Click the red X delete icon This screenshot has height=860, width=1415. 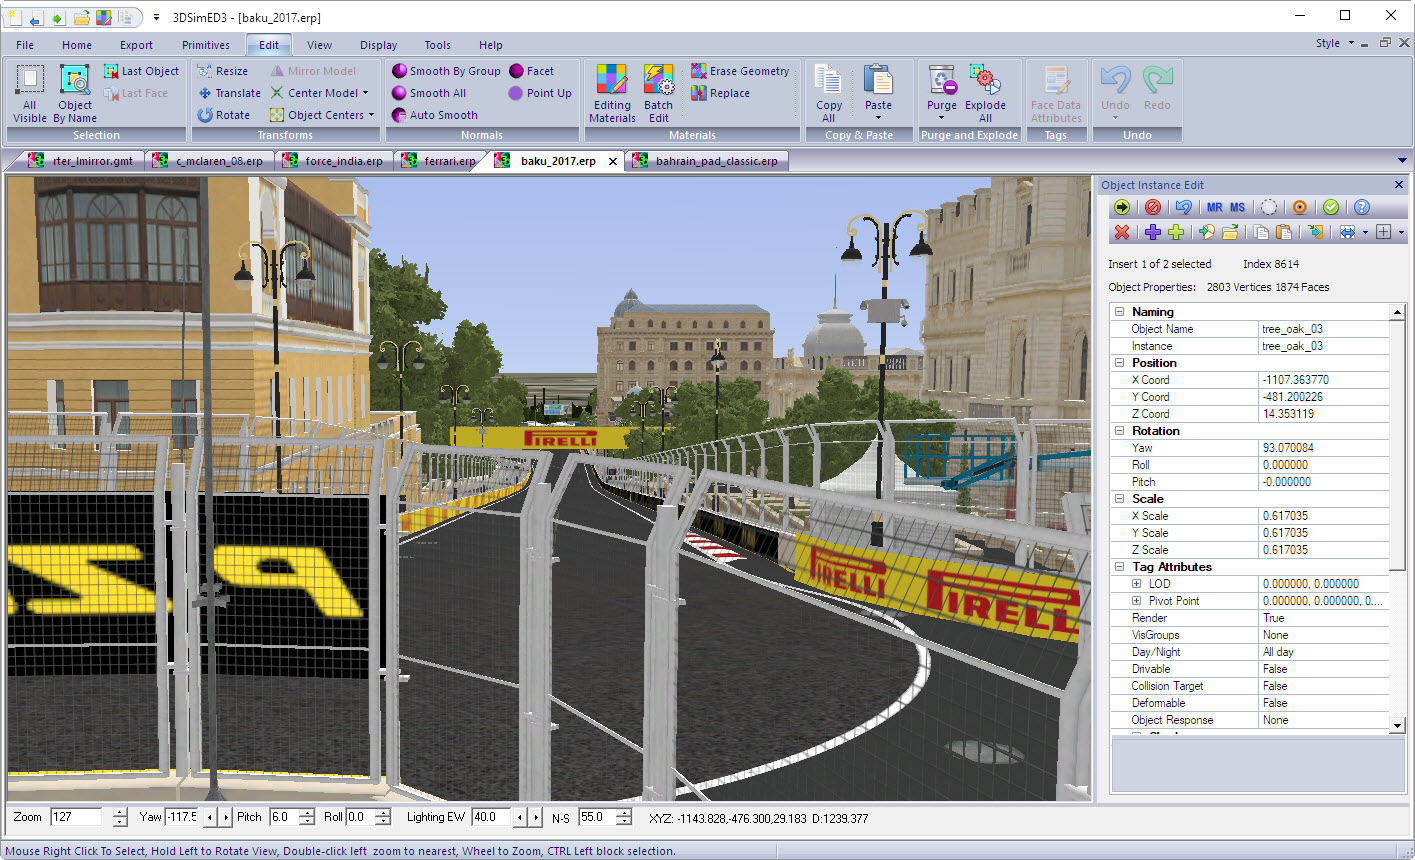(x=1122, y=232)
